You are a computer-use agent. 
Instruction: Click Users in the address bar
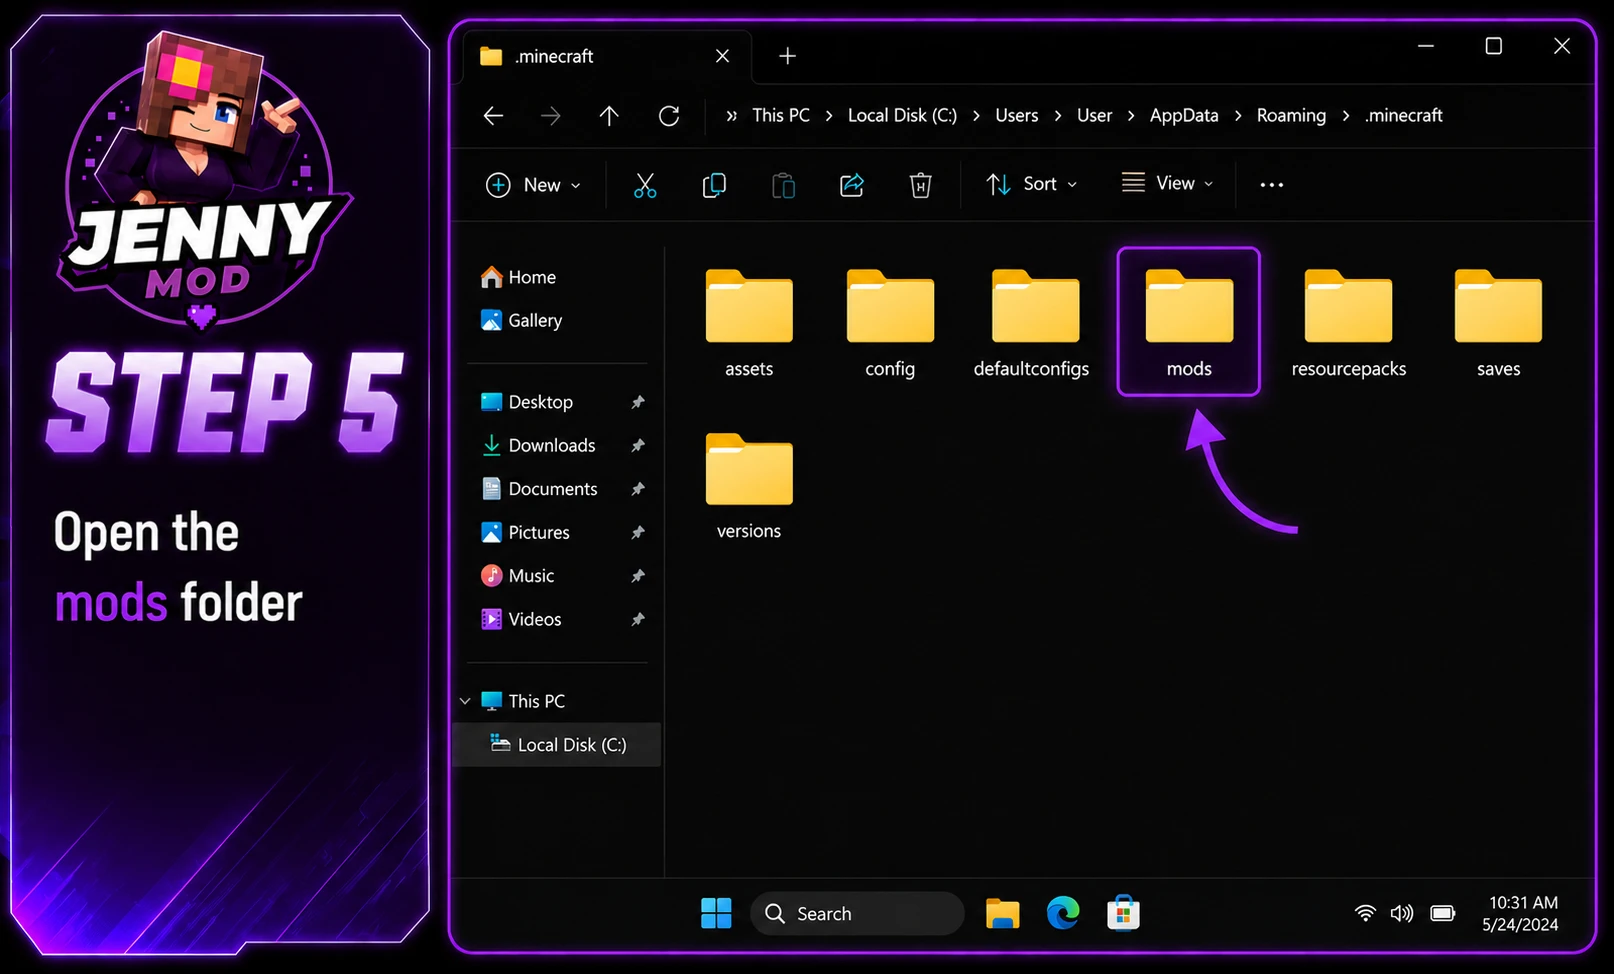pos(1016,116)
